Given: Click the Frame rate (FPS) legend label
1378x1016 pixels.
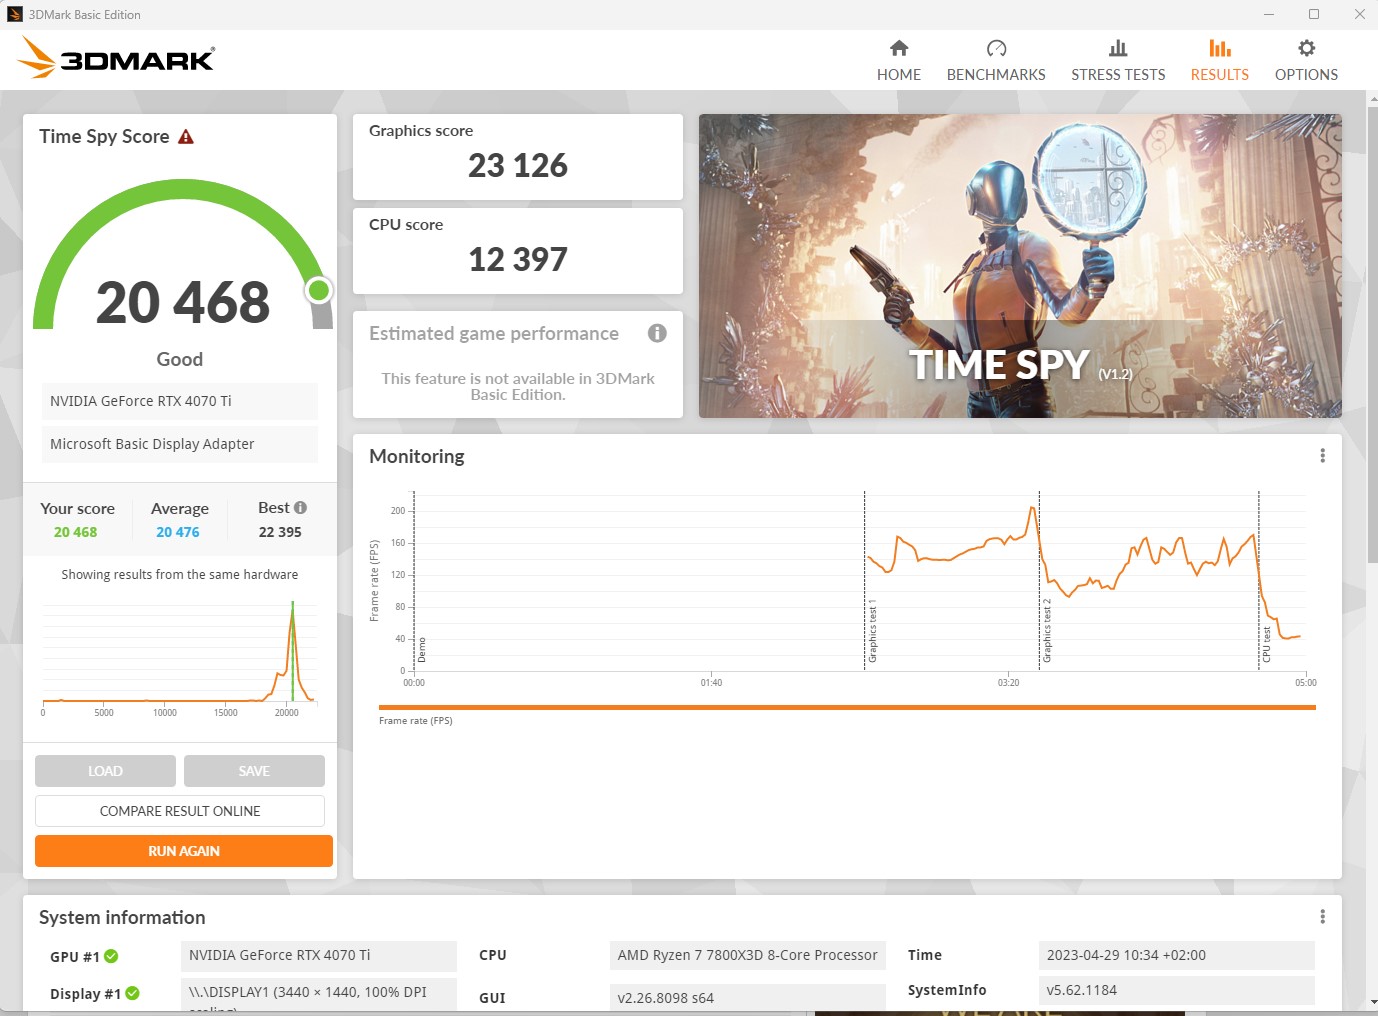Looking at the screenshot, I should (416, 721).
